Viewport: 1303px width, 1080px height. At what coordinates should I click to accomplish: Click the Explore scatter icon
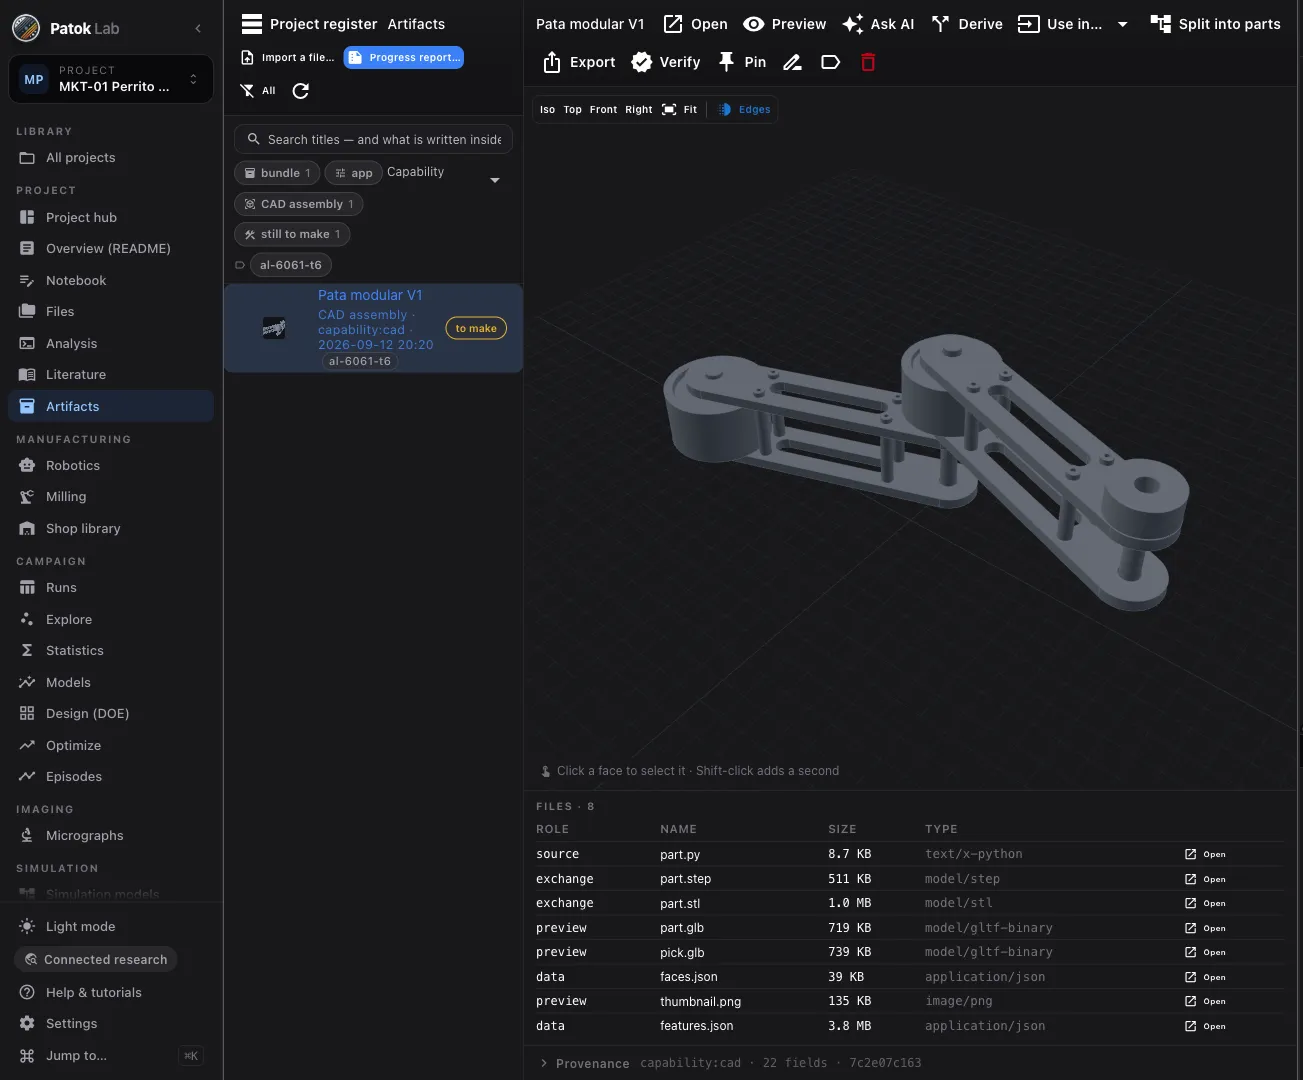click(x=27, y=620)
